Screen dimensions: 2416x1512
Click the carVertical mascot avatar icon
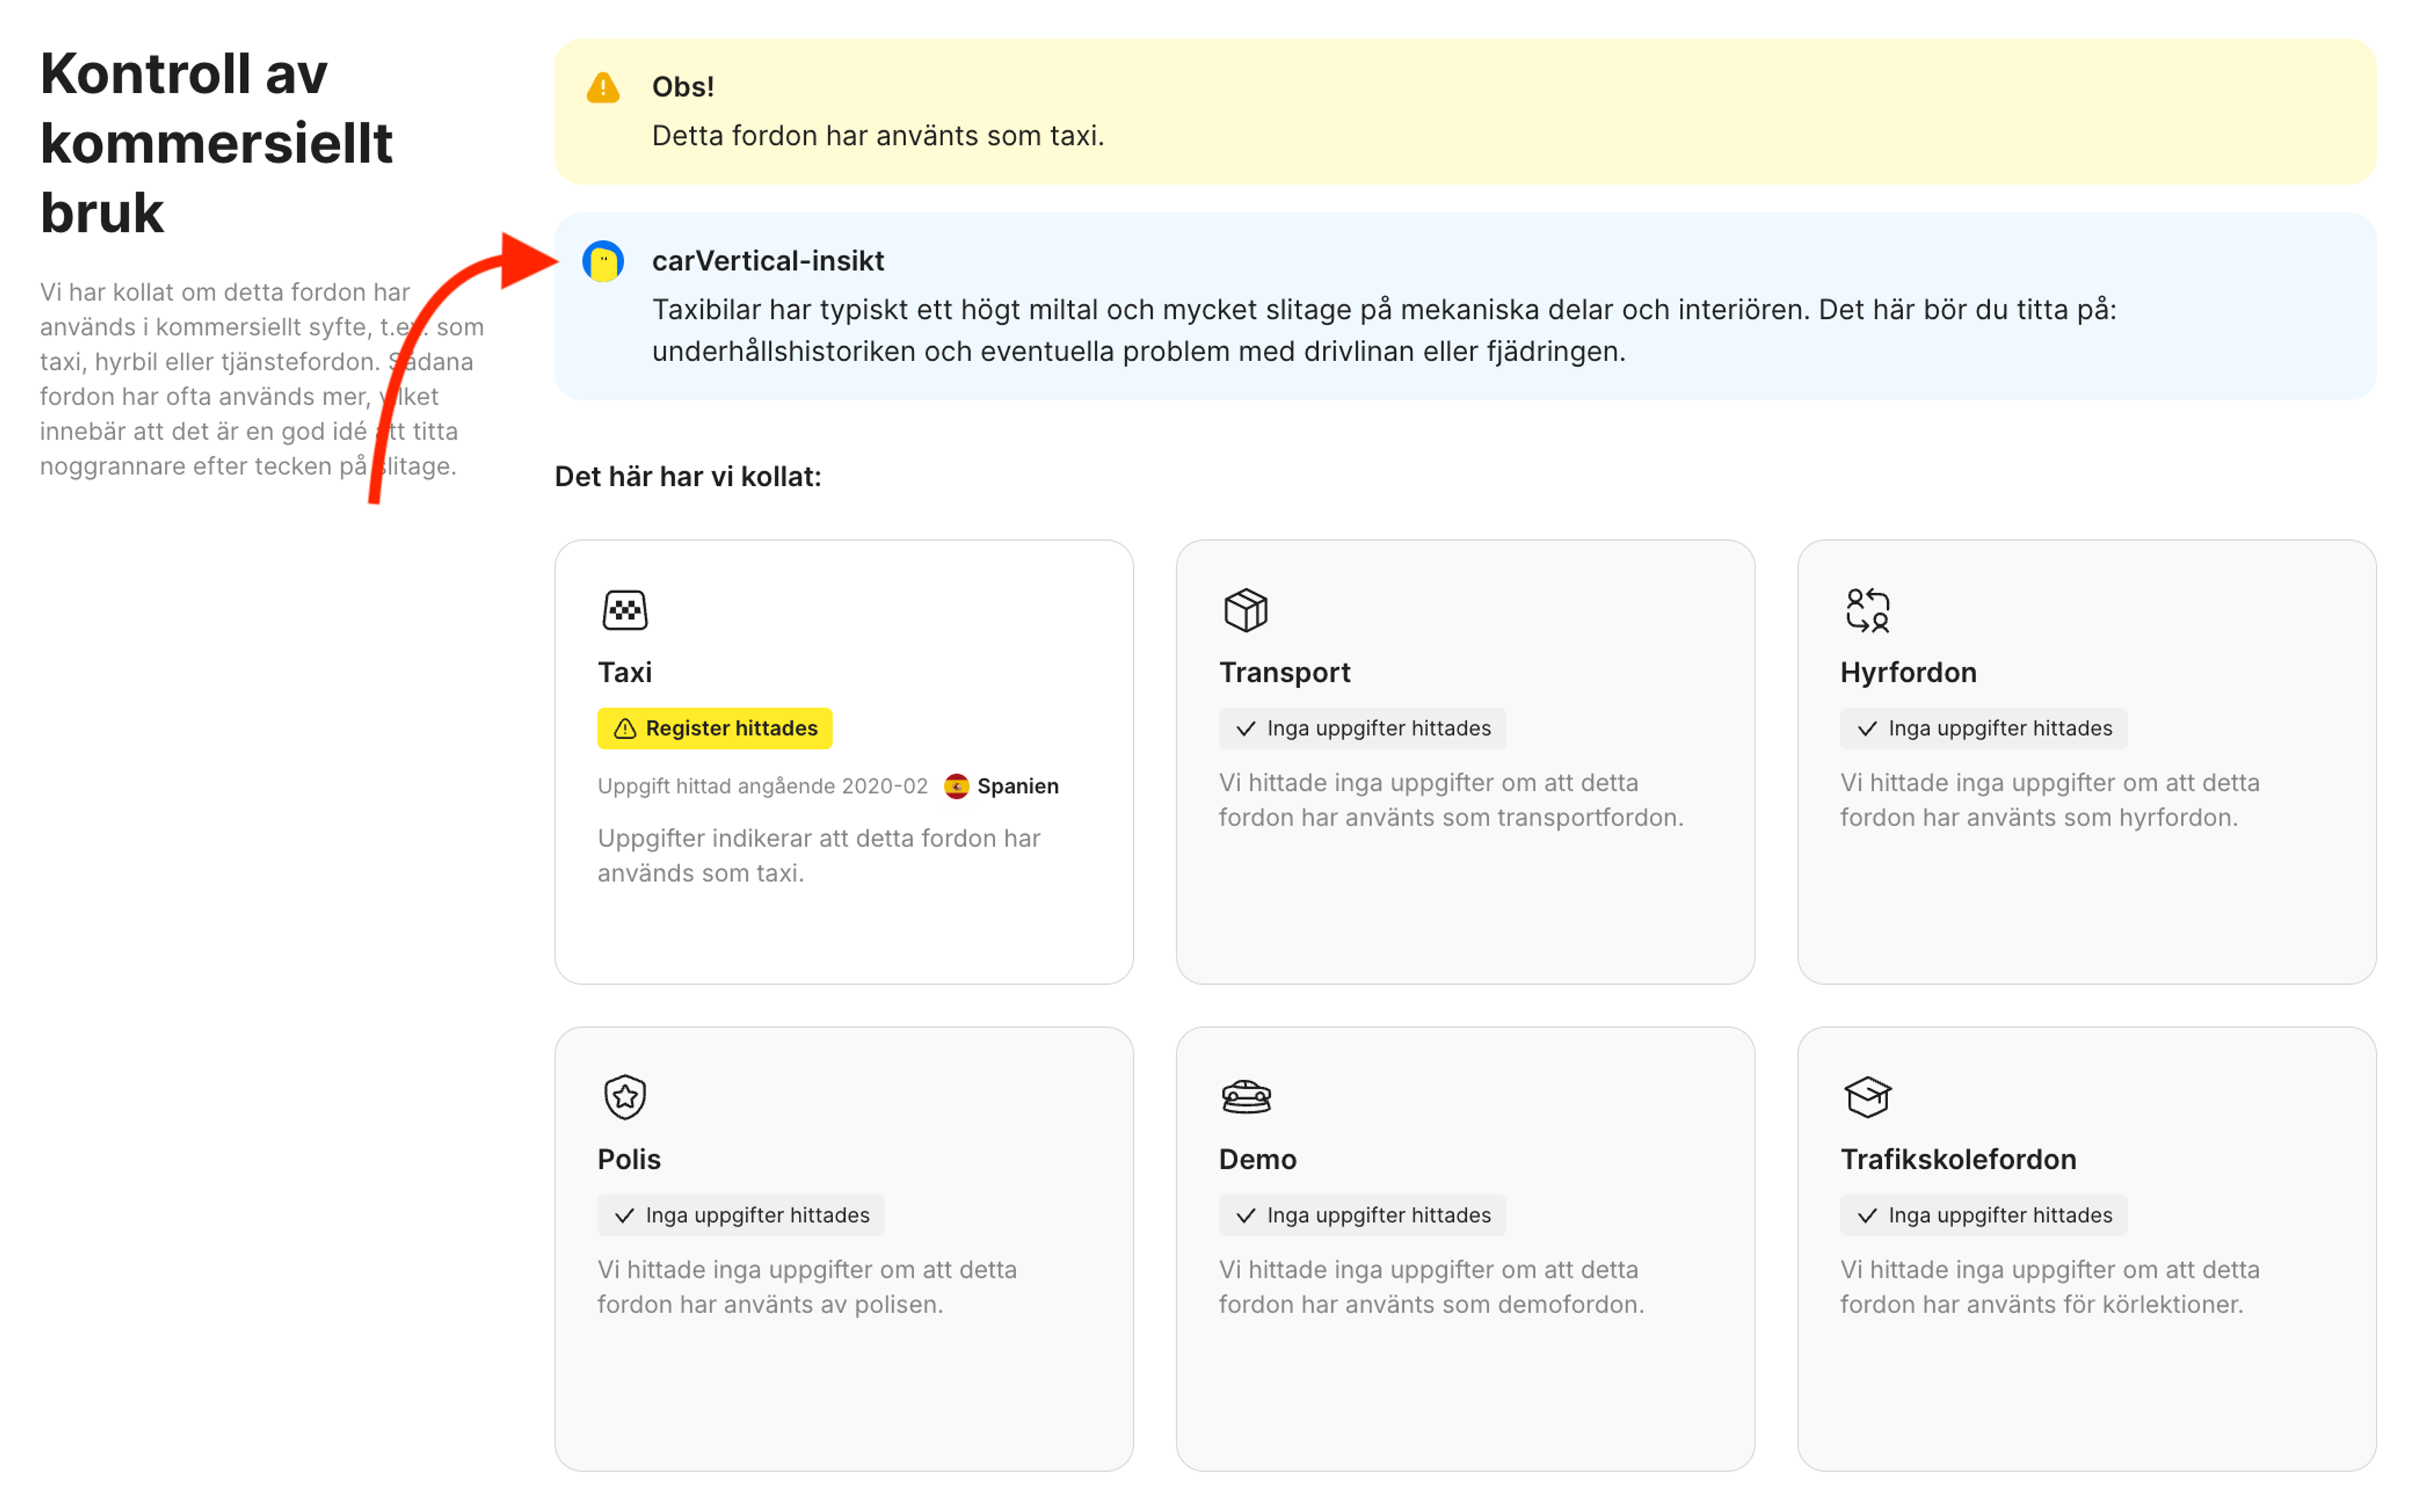603,262
